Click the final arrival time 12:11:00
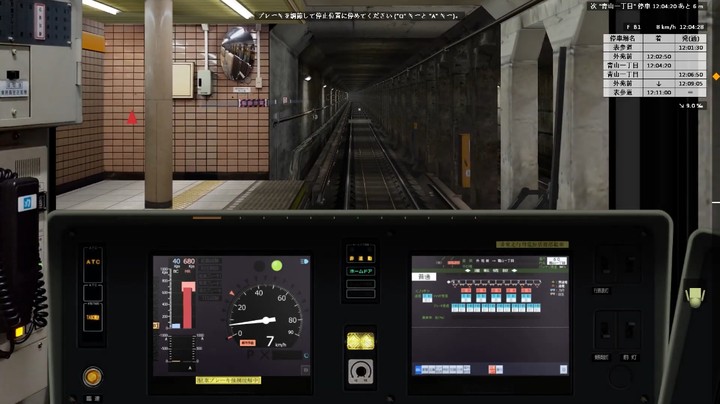 pyautogui.click(x=658, y=92)
